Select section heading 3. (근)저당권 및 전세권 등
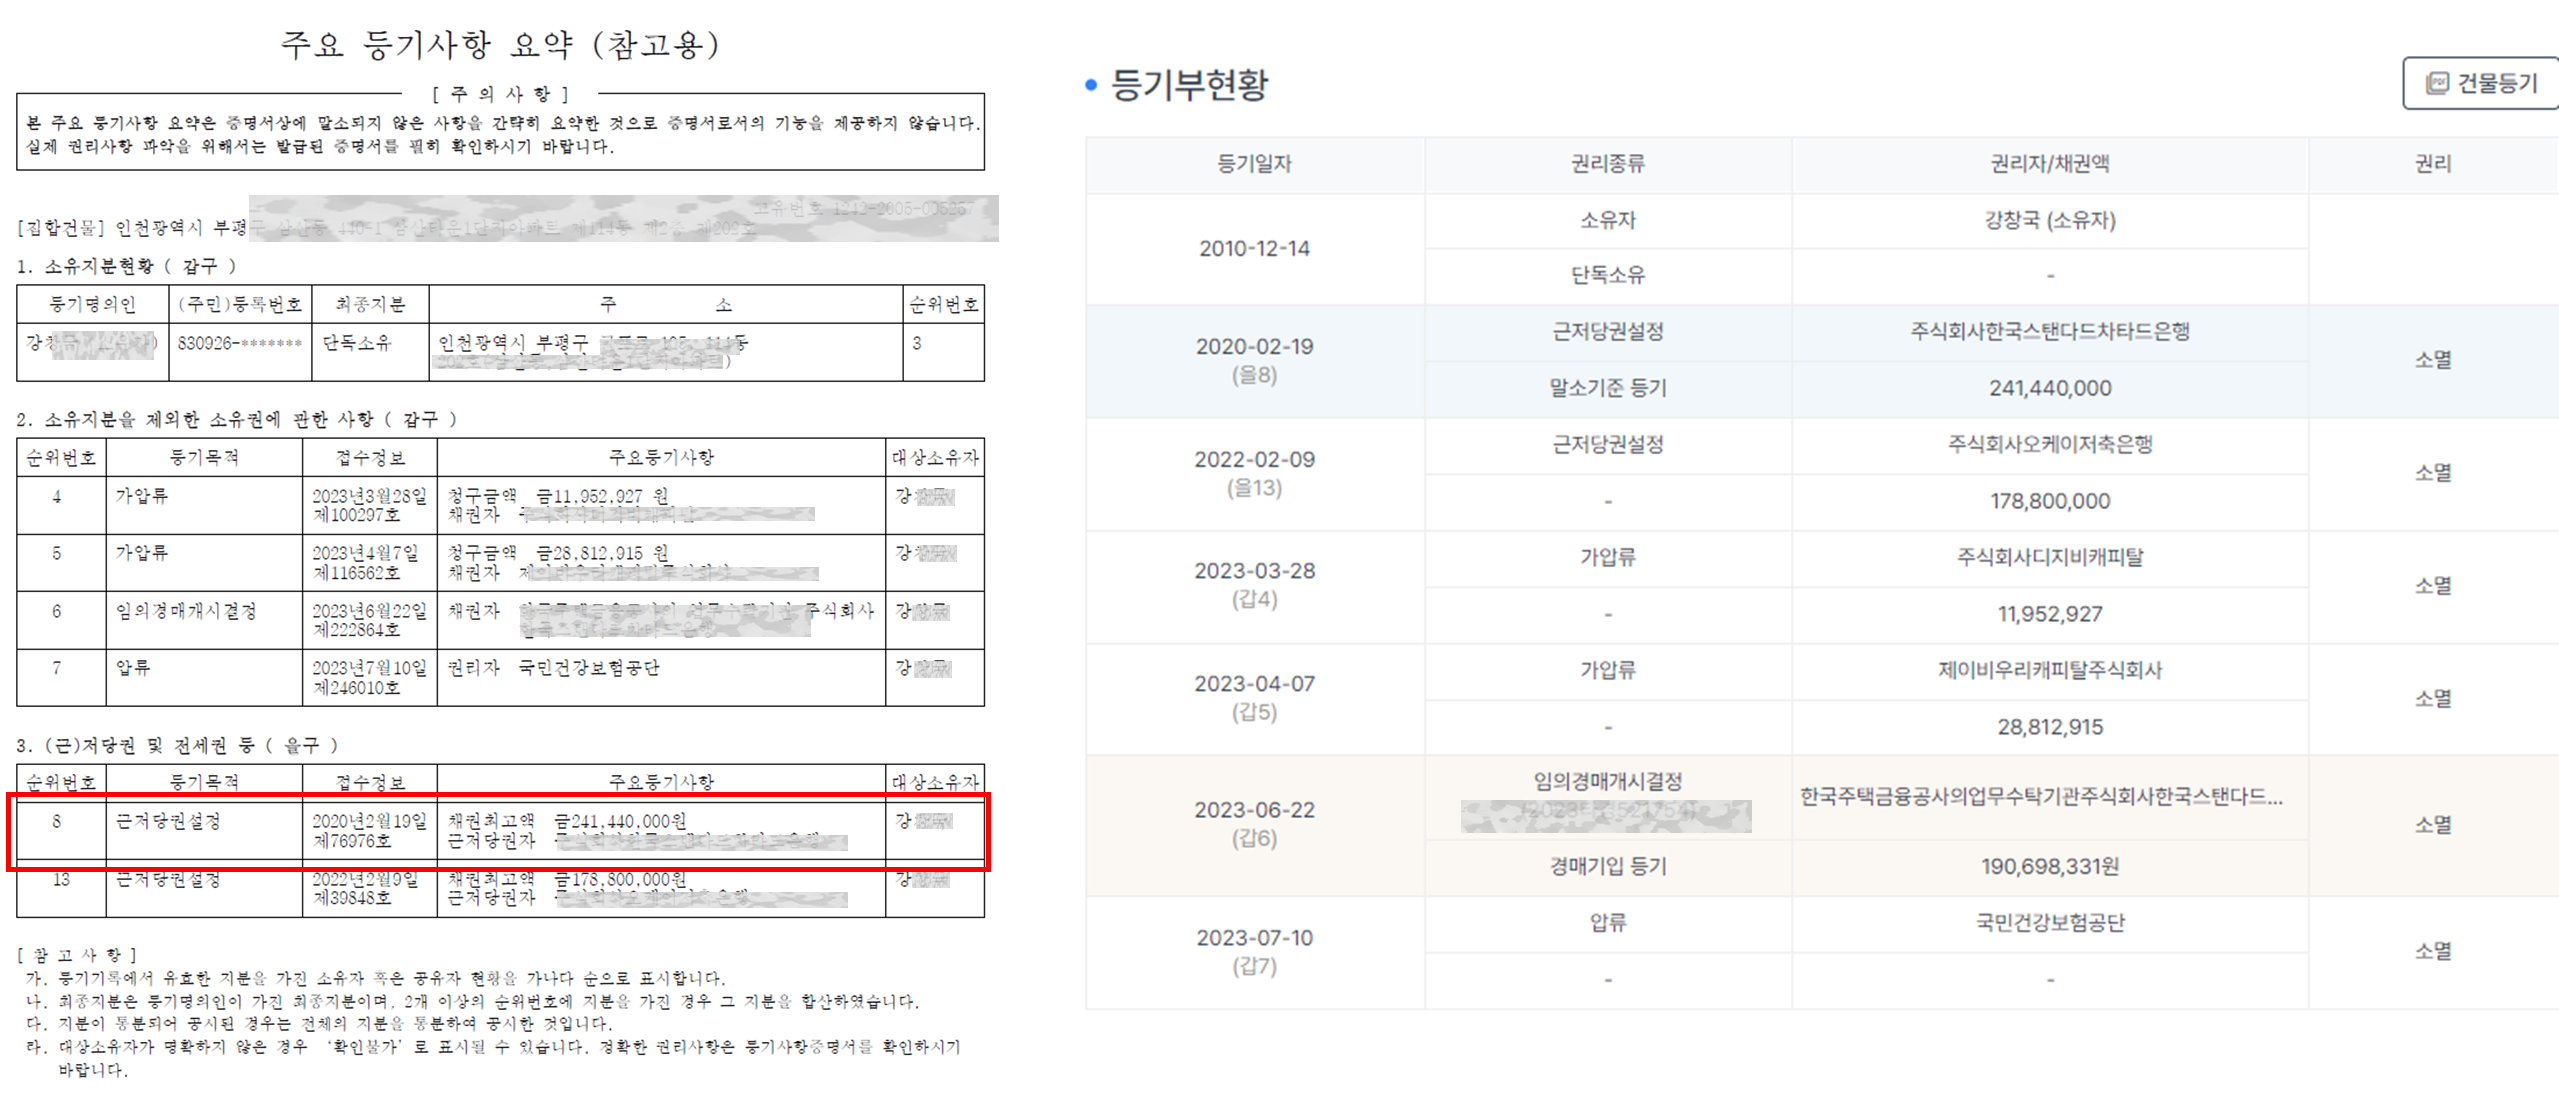 (177, 745)
